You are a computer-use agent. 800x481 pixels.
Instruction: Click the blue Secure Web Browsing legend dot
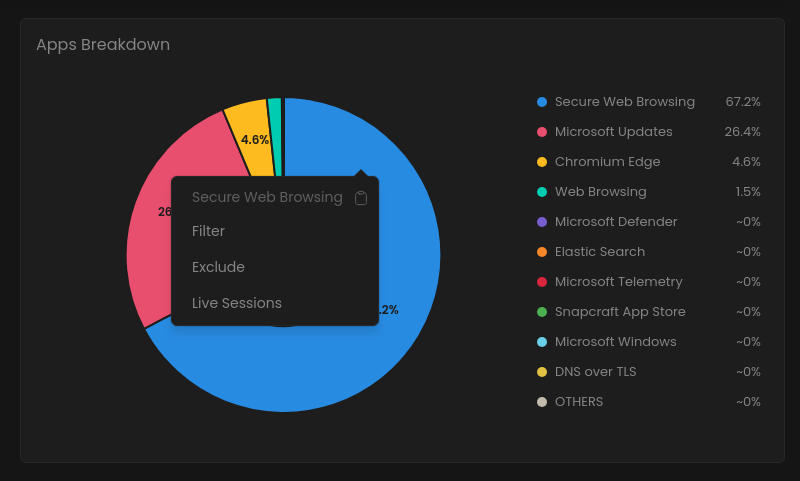(542, 102)
